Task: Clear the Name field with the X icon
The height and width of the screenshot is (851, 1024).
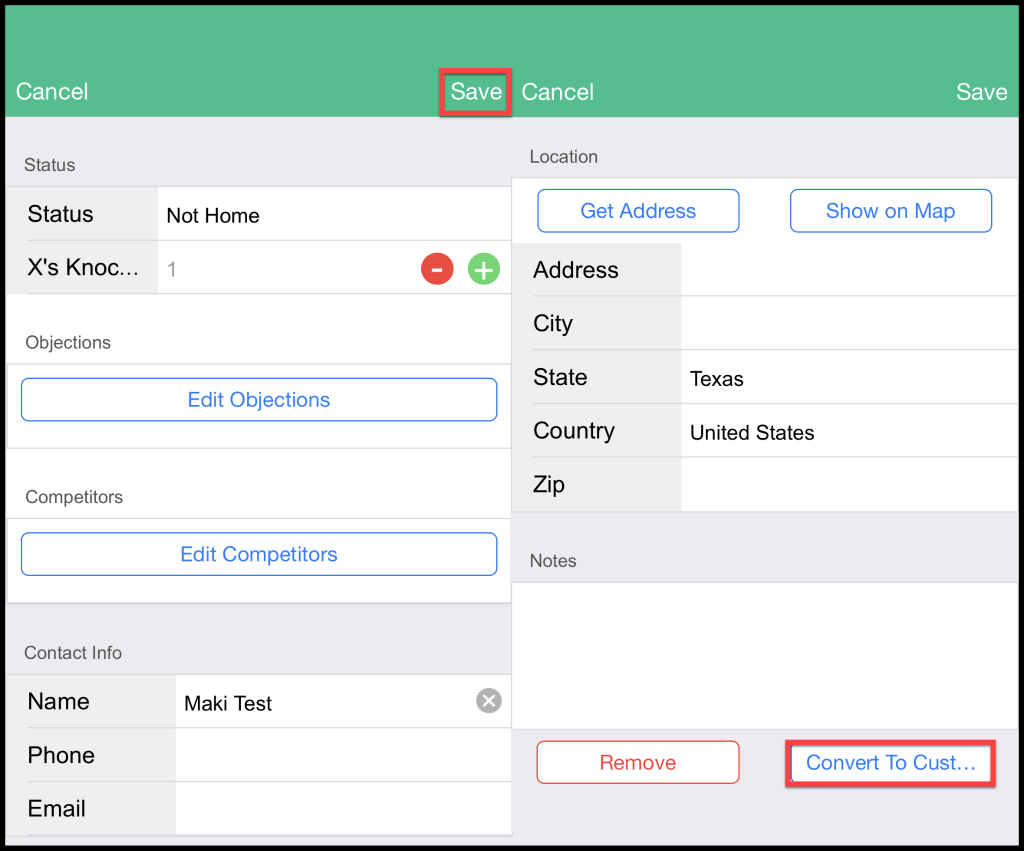Action: [488, 701]
